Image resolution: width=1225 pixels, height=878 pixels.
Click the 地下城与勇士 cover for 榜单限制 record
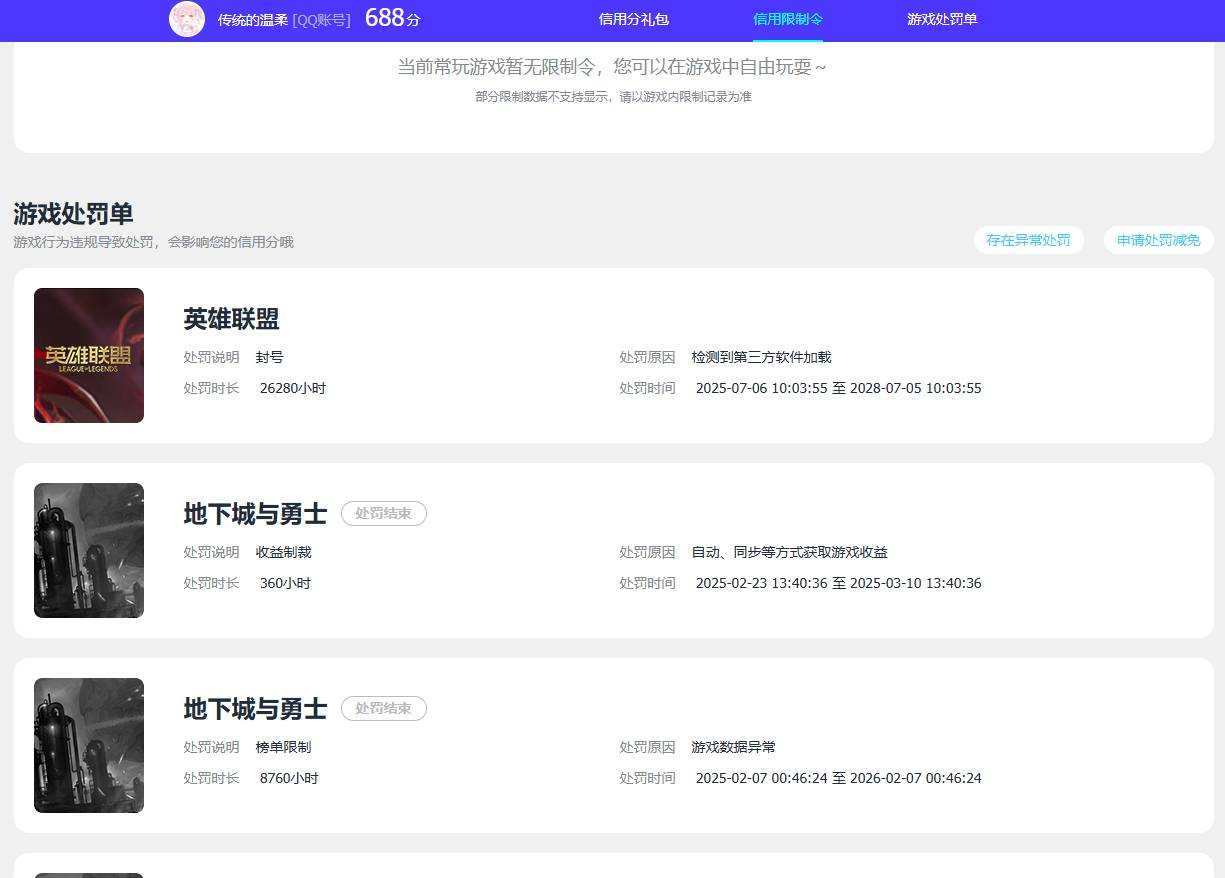[x=89, y=745]
